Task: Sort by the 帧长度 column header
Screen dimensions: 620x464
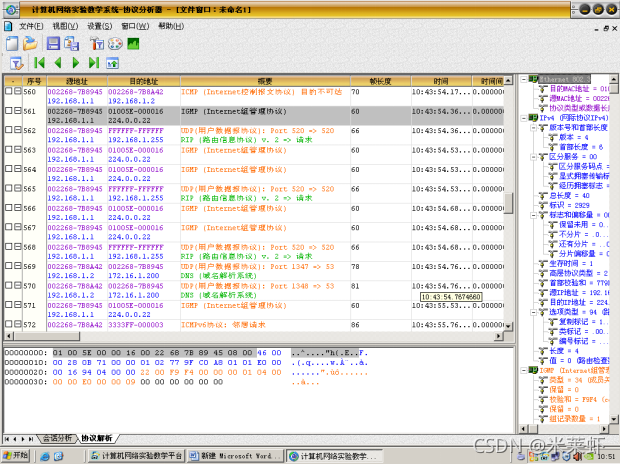Action: 380,81
